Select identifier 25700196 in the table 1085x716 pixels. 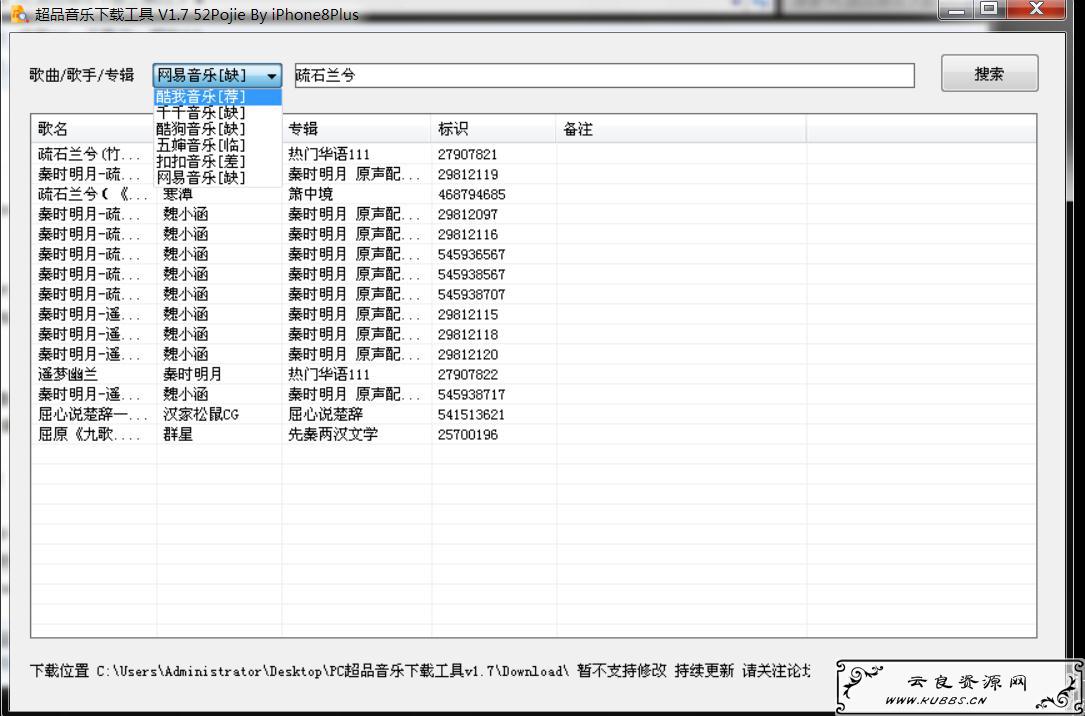pos(468,435)
